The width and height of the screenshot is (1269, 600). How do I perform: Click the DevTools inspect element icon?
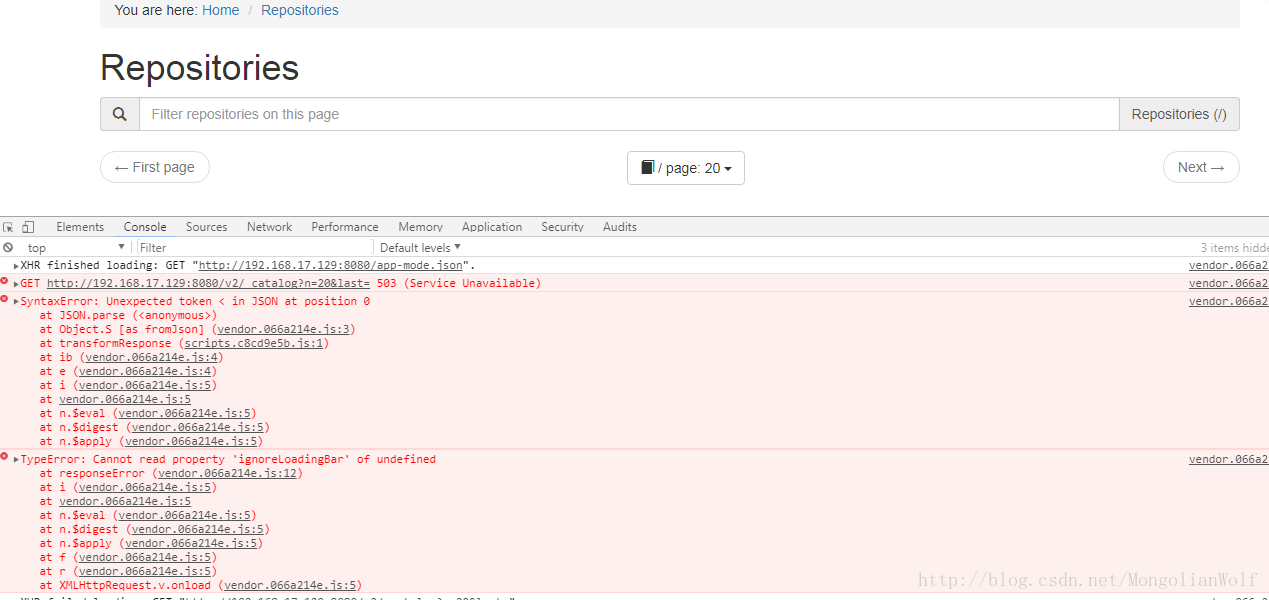tap(9, 227)
